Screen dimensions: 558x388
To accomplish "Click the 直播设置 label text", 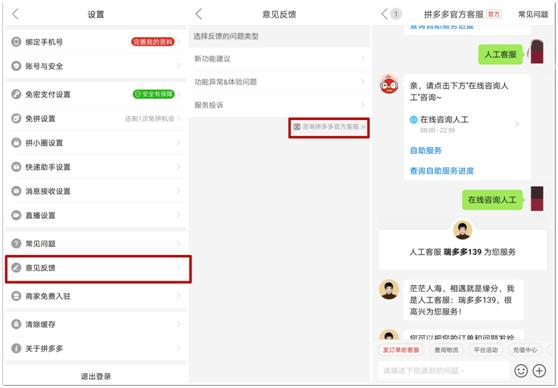I will pos(40,215).
